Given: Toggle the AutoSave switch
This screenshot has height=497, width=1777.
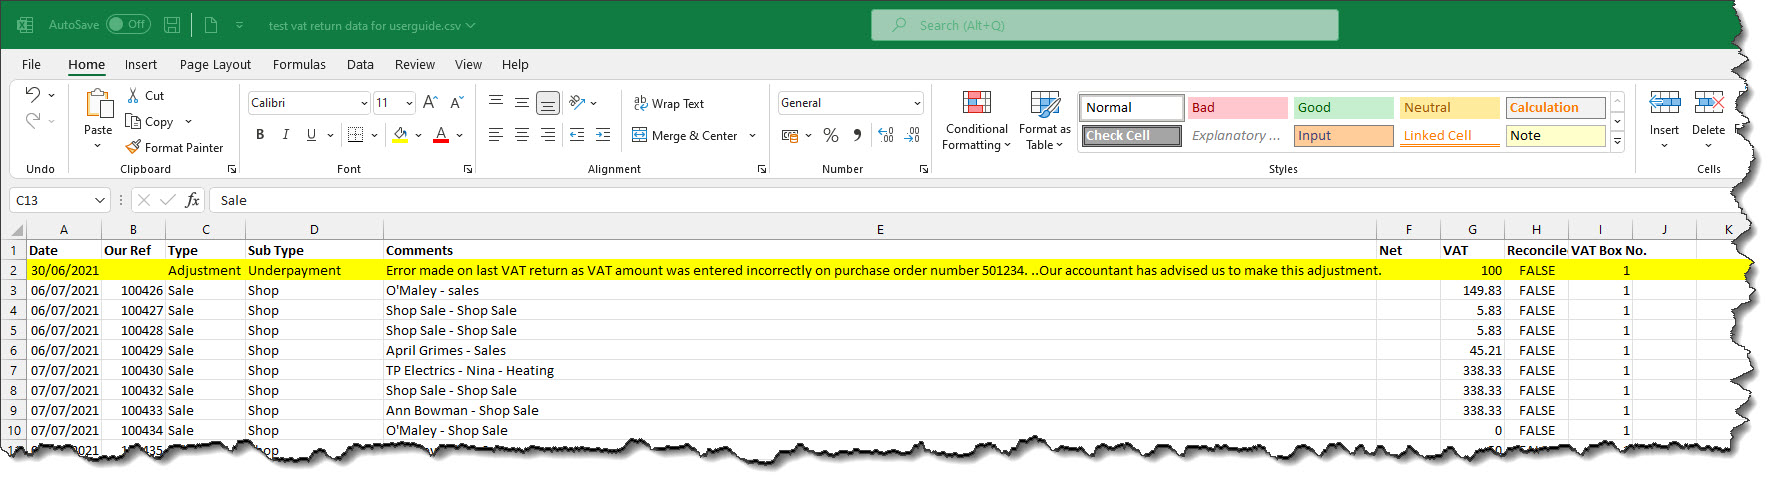Looking at the screenshot, I should click(128, 25).
